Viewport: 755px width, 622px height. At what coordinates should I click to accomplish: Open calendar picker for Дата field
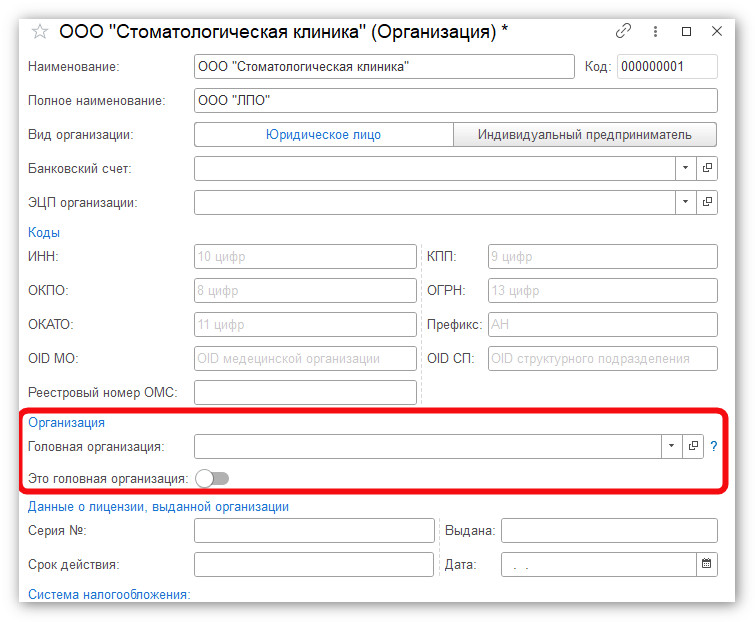706,564
